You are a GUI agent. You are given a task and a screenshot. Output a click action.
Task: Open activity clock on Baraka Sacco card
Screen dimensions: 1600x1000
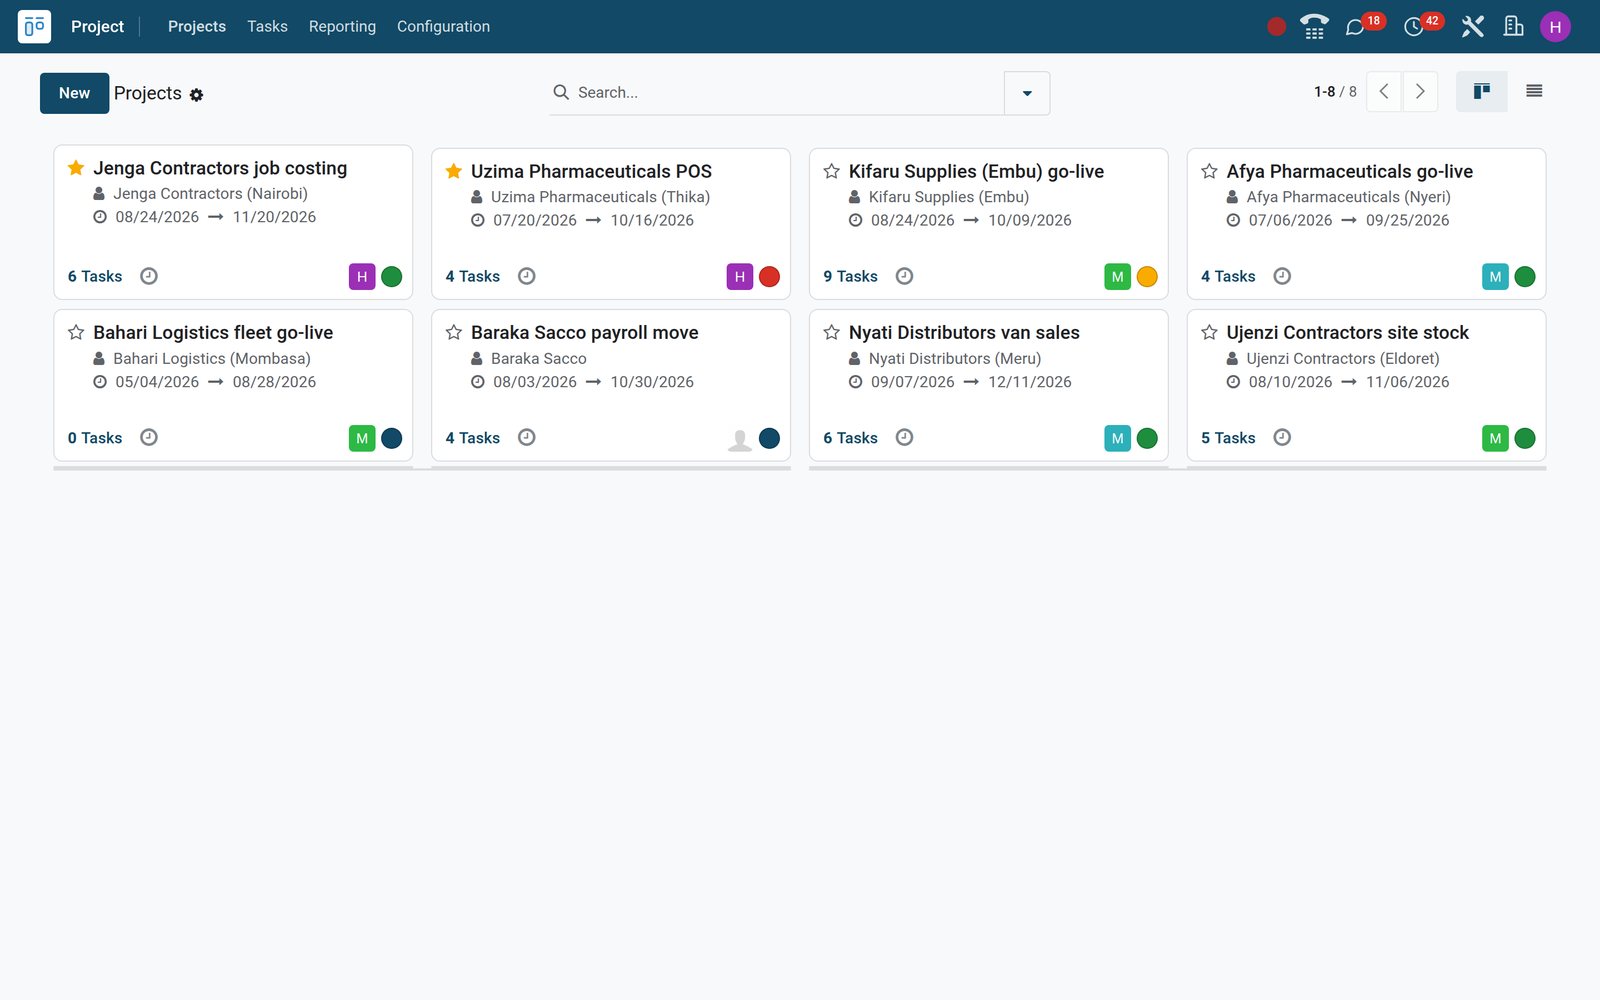click(x=527, y=437)
